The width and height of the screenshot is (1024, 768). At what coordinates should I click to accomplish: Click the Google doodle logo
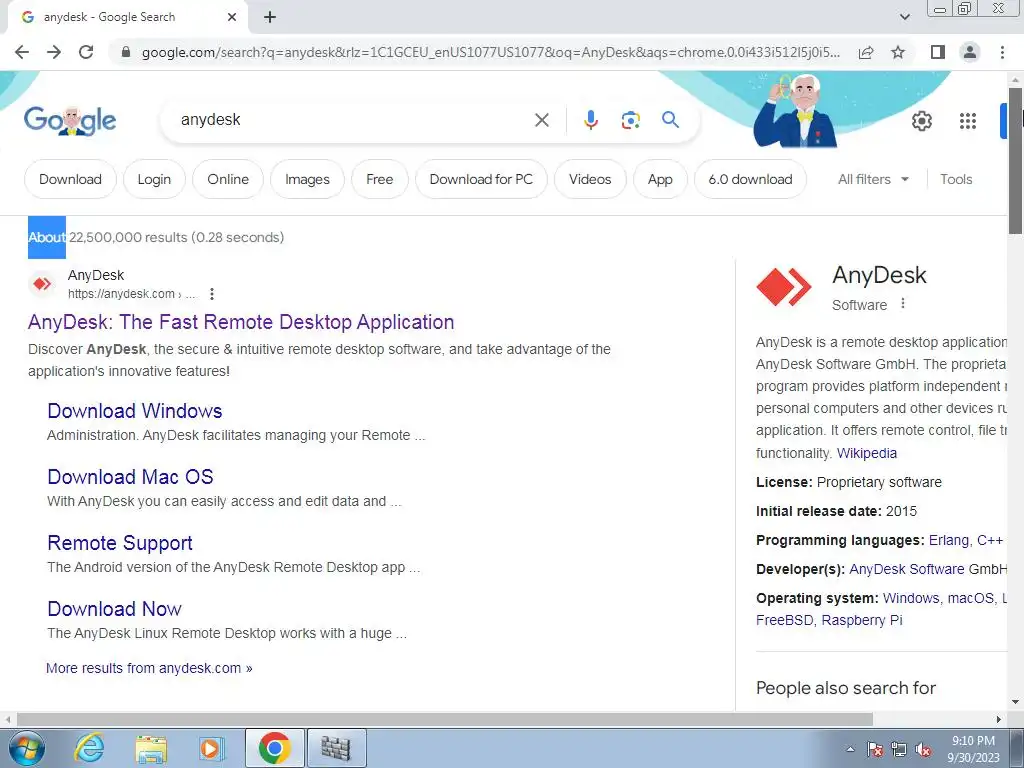pyautogui.click(x=70, y=120)
